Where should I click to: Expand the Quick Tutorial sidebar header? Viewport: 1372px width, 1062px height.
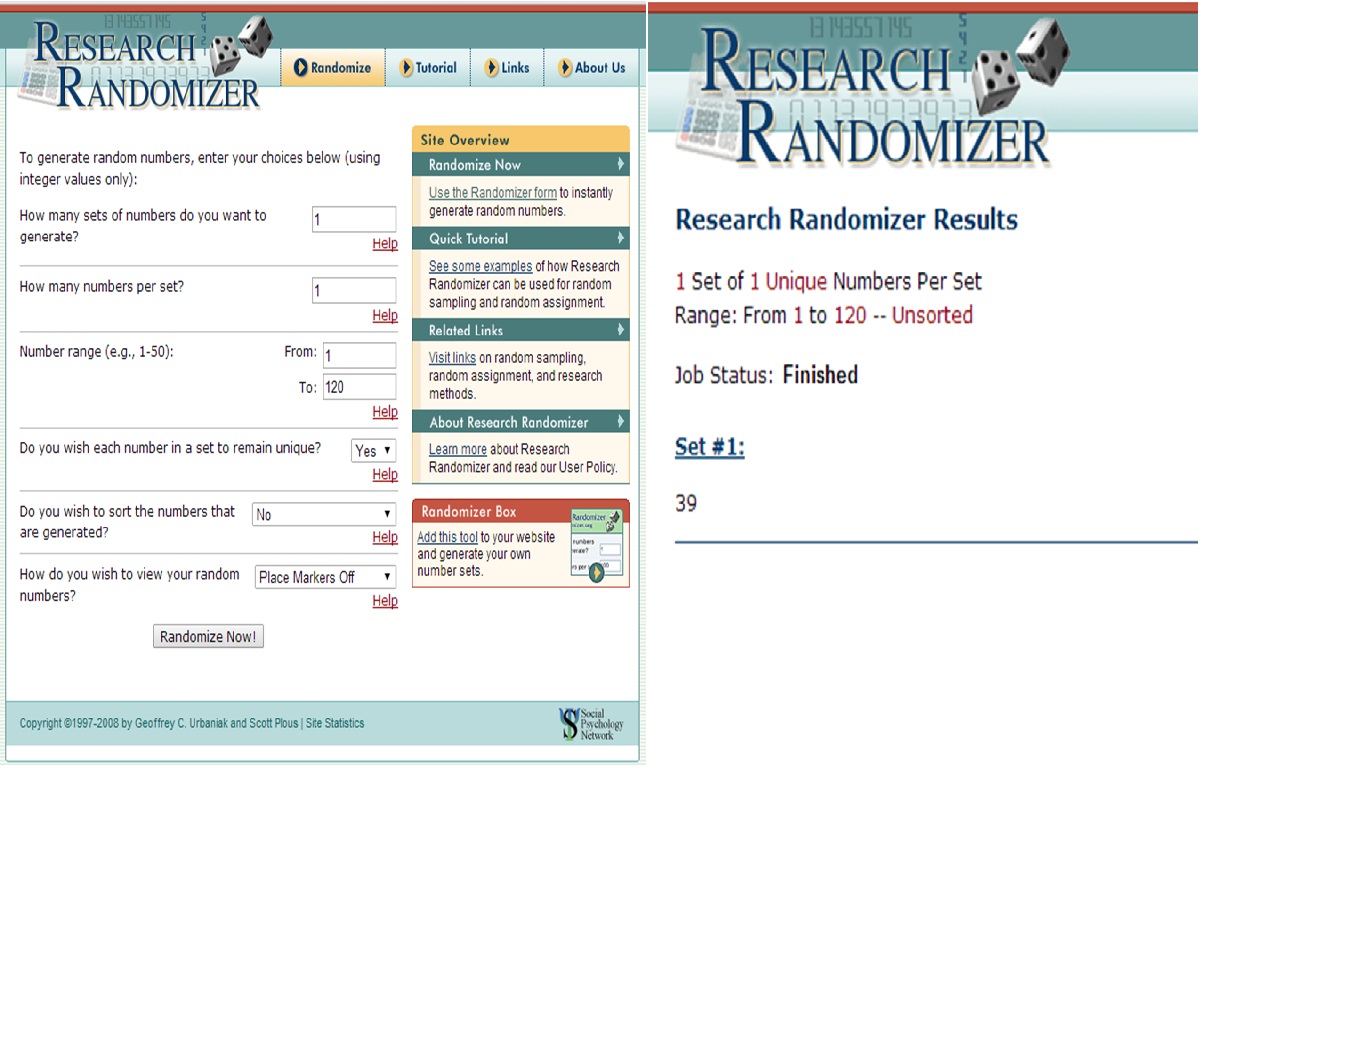click(521, 239)
